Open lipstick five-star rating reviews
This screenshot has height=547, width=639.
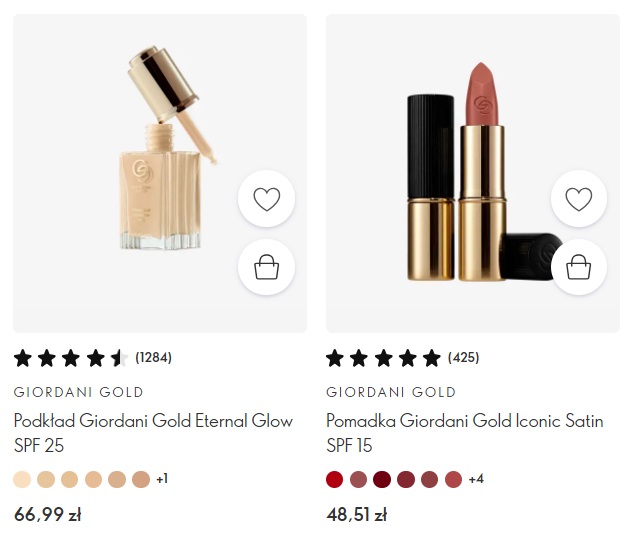click(383, 358)
